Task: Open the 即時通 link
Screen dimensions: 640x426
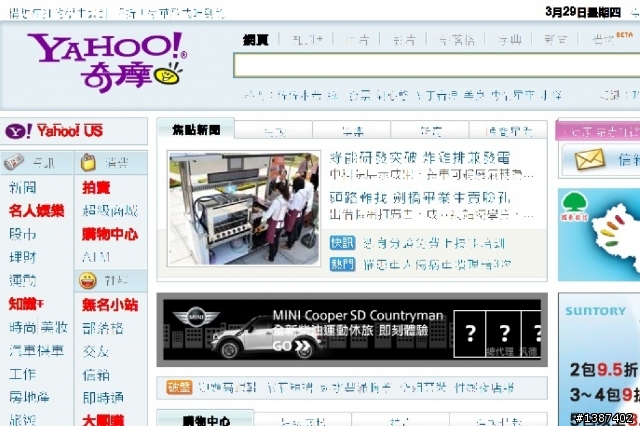Action: (x=103, y=397)
